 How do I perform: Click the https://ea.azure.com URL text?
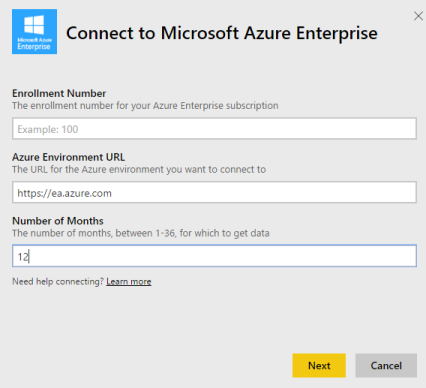[x=64, y=193]
